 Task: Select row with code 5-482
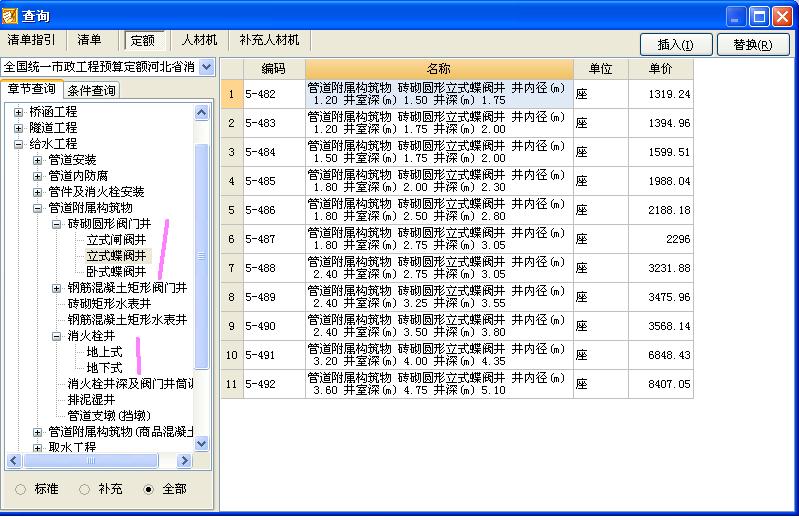pos(457,94)
